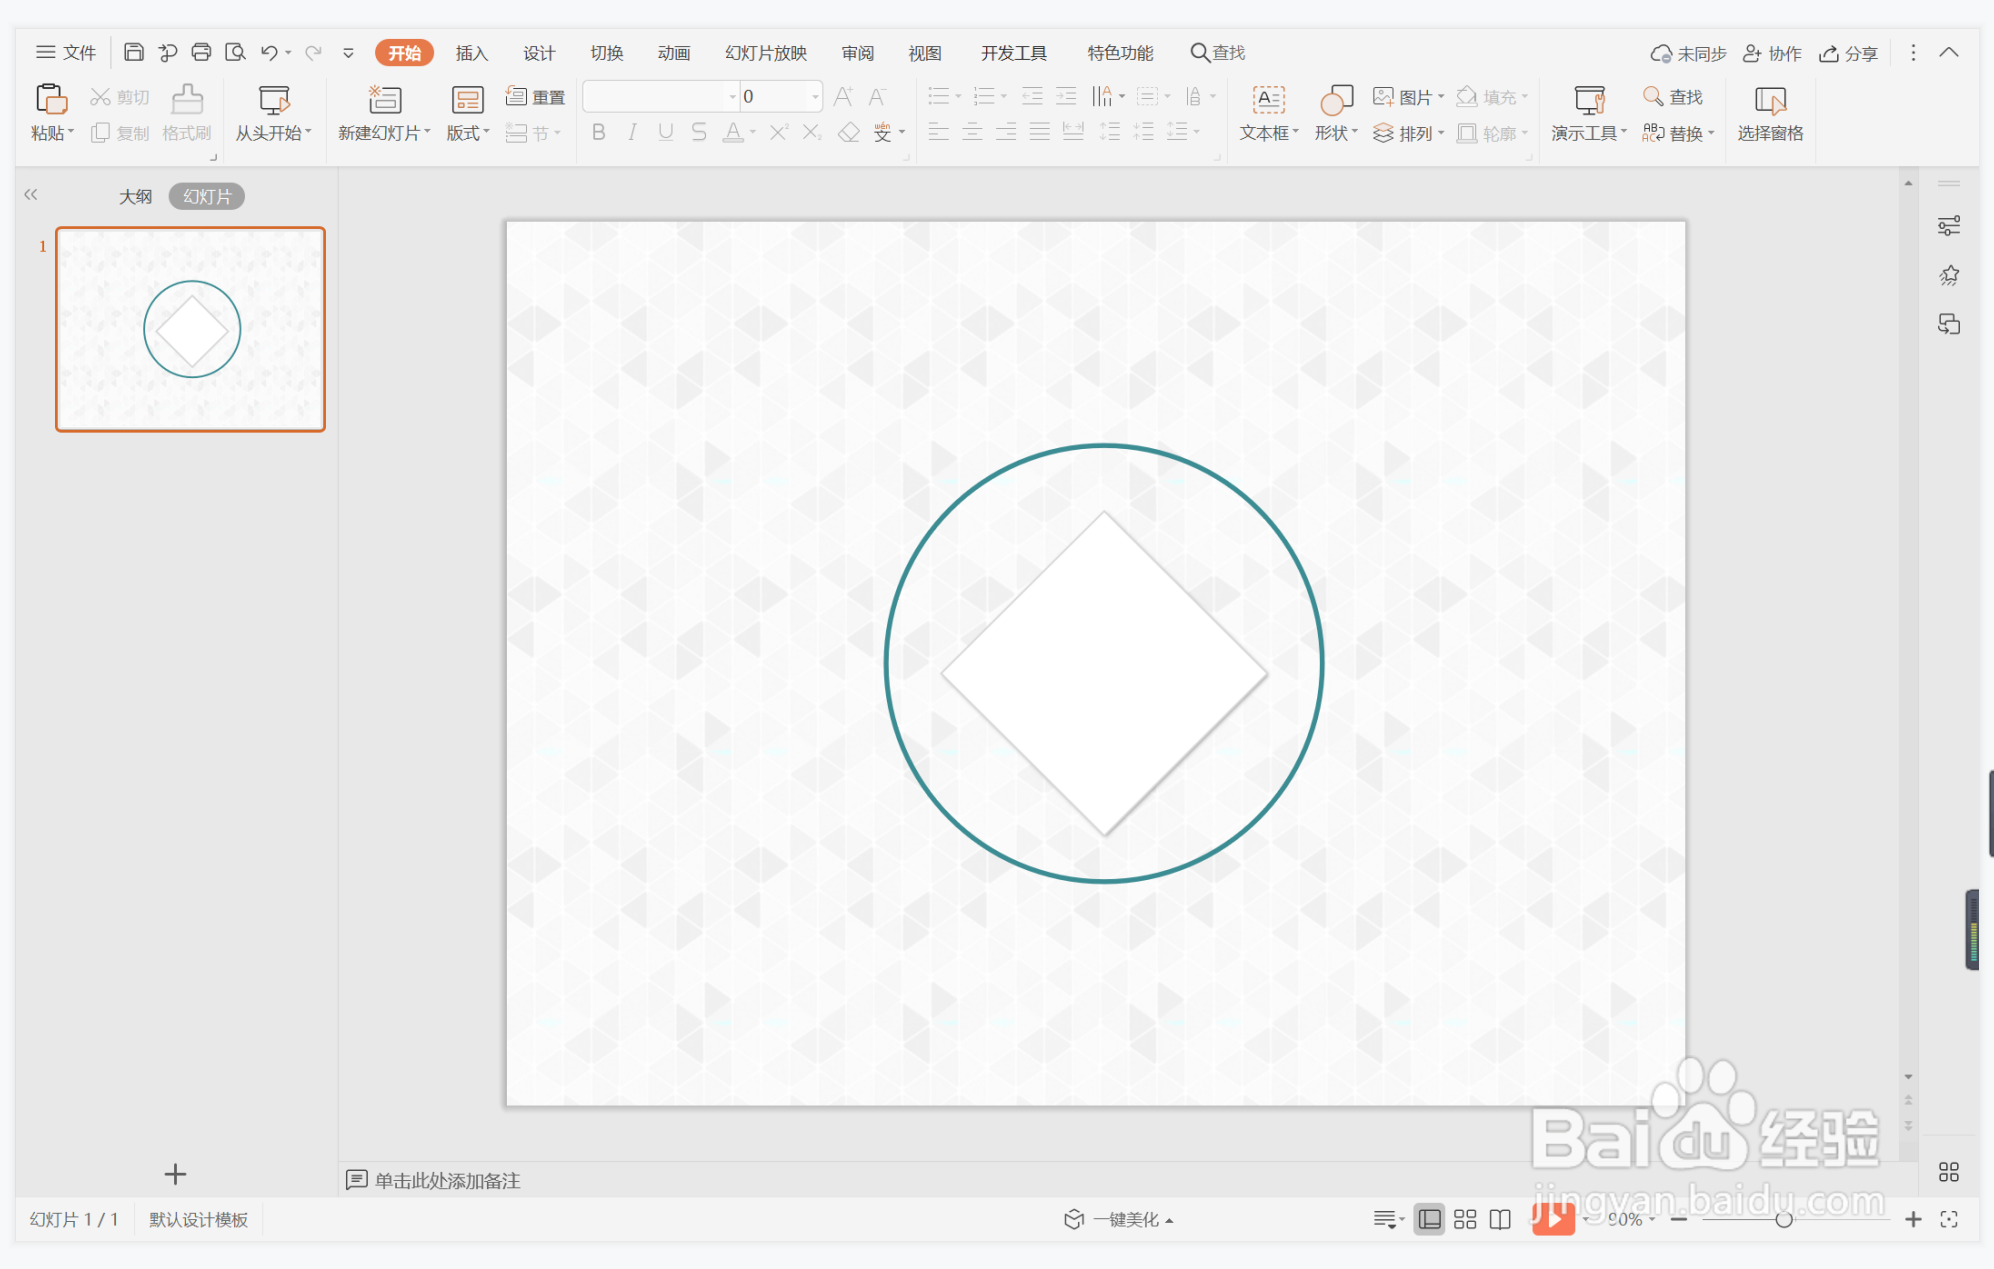Click the New Slide (新建幻灯片) icon
The width and height of the screenshot is (1994, 1269).
[385, 100]
